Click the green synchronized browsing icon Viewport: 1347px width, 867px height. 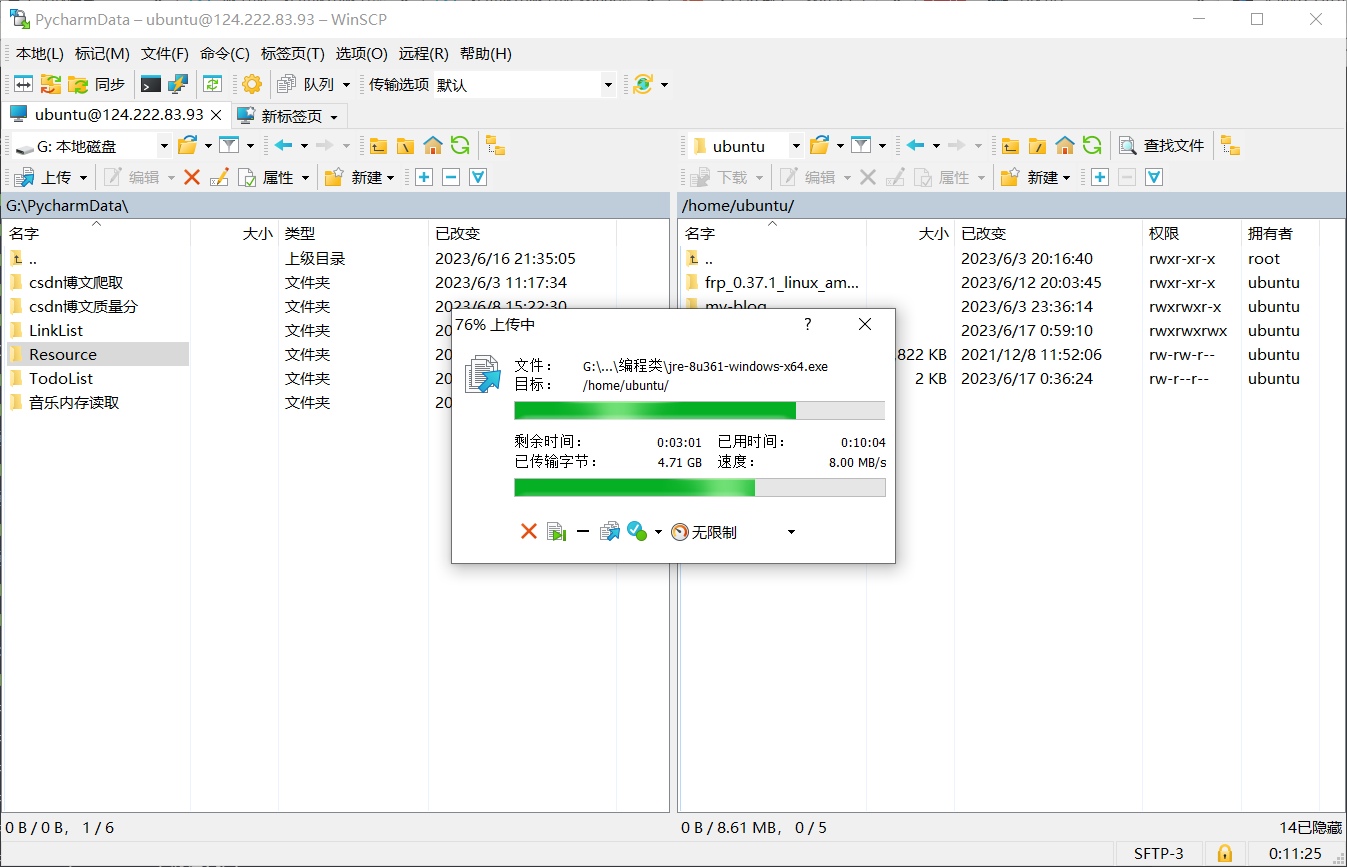click(x=212, y=84)
